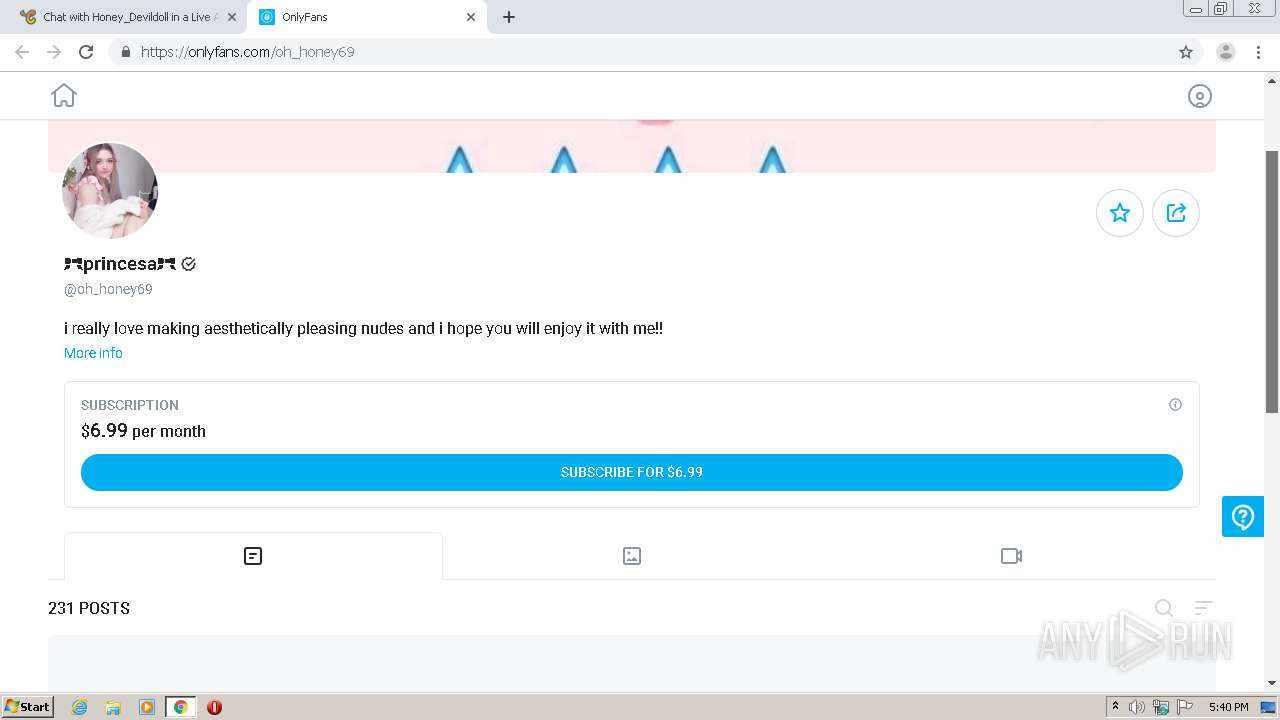Bookmark this page with the star
This screenshot has height=720, width=1280.
tap(1186, 52)
